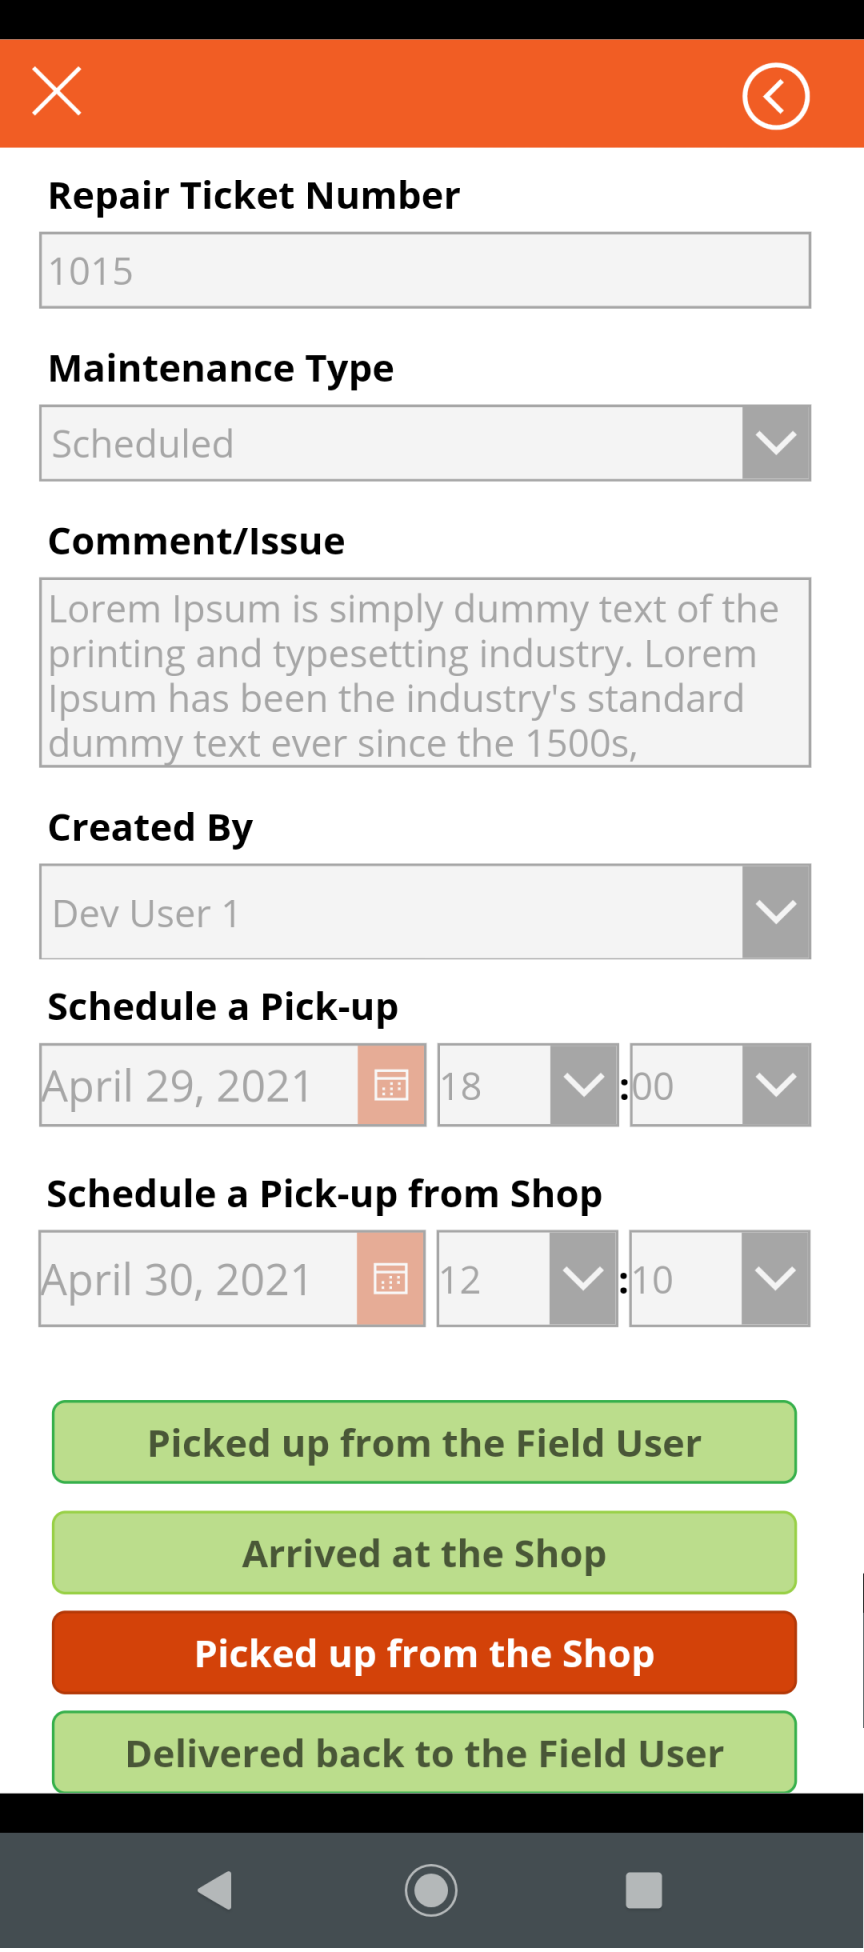Tap Android home circle button
Image resolution: width=864 pixels, height=1952 pixels.
431,1890
